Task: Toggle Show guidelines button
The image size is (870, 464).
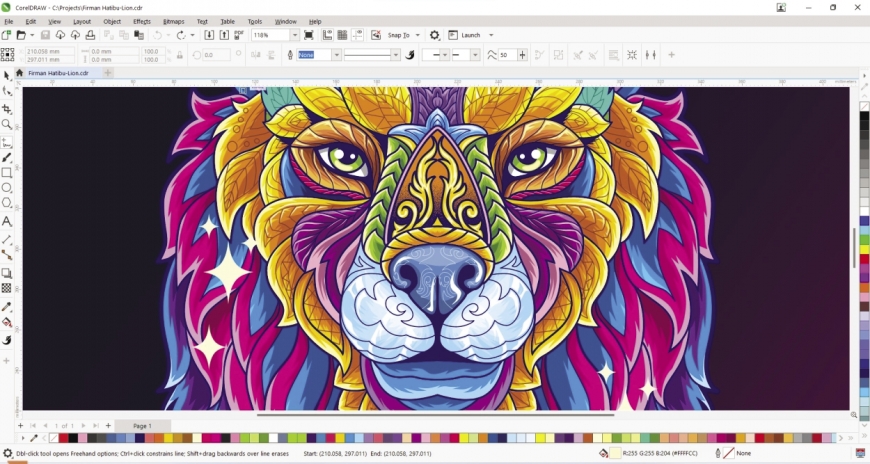Action: [x=357, y=35]
